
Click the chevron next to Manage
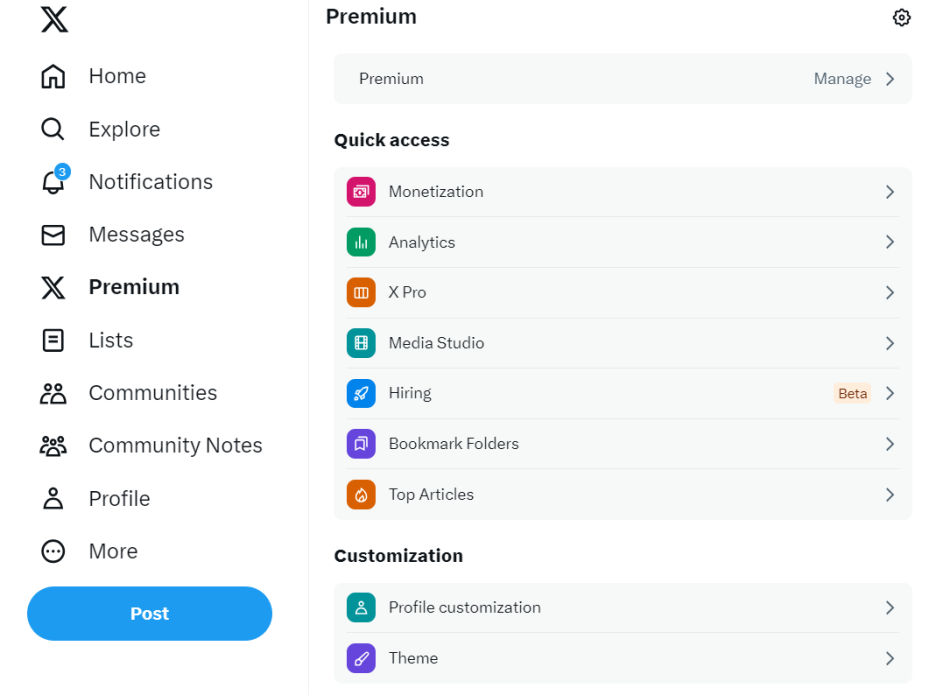tap(890, 79)
